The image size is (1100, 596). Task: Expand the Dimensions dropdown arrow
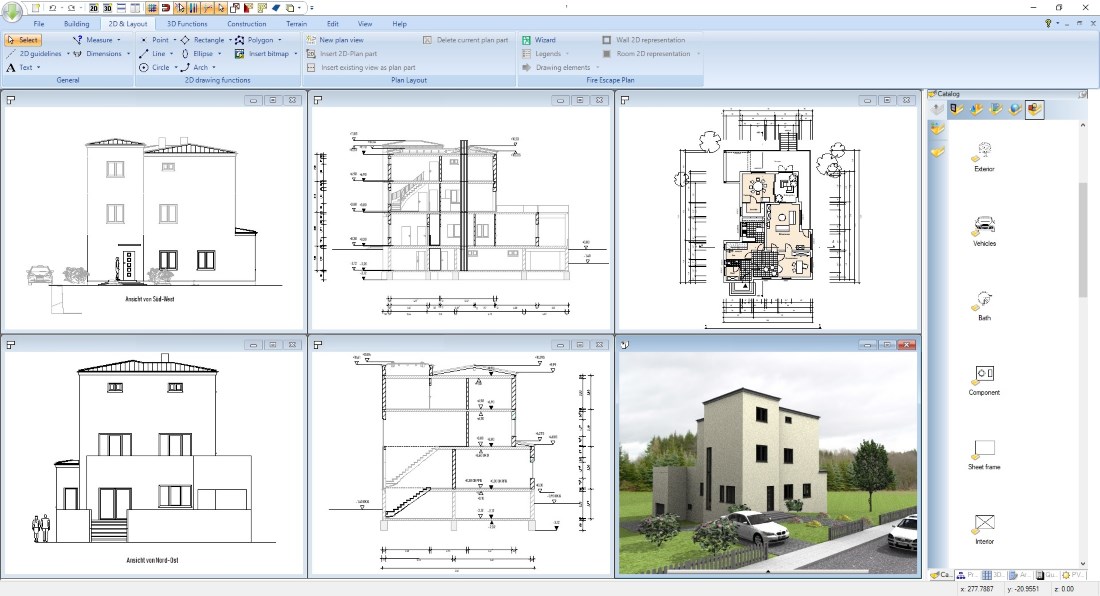(x=128, y=53)
